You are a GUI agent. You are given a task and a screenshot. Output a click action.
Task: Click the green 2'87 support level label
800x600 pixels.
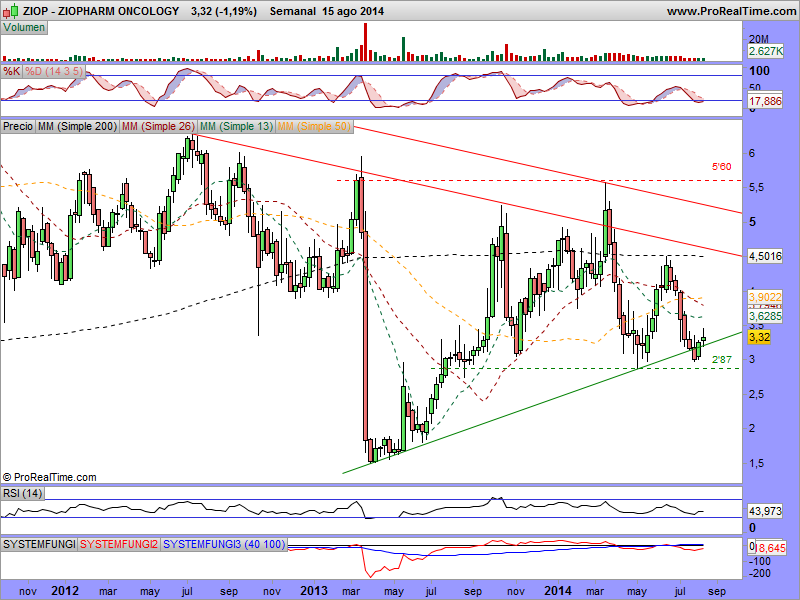[x=721, y=360]
